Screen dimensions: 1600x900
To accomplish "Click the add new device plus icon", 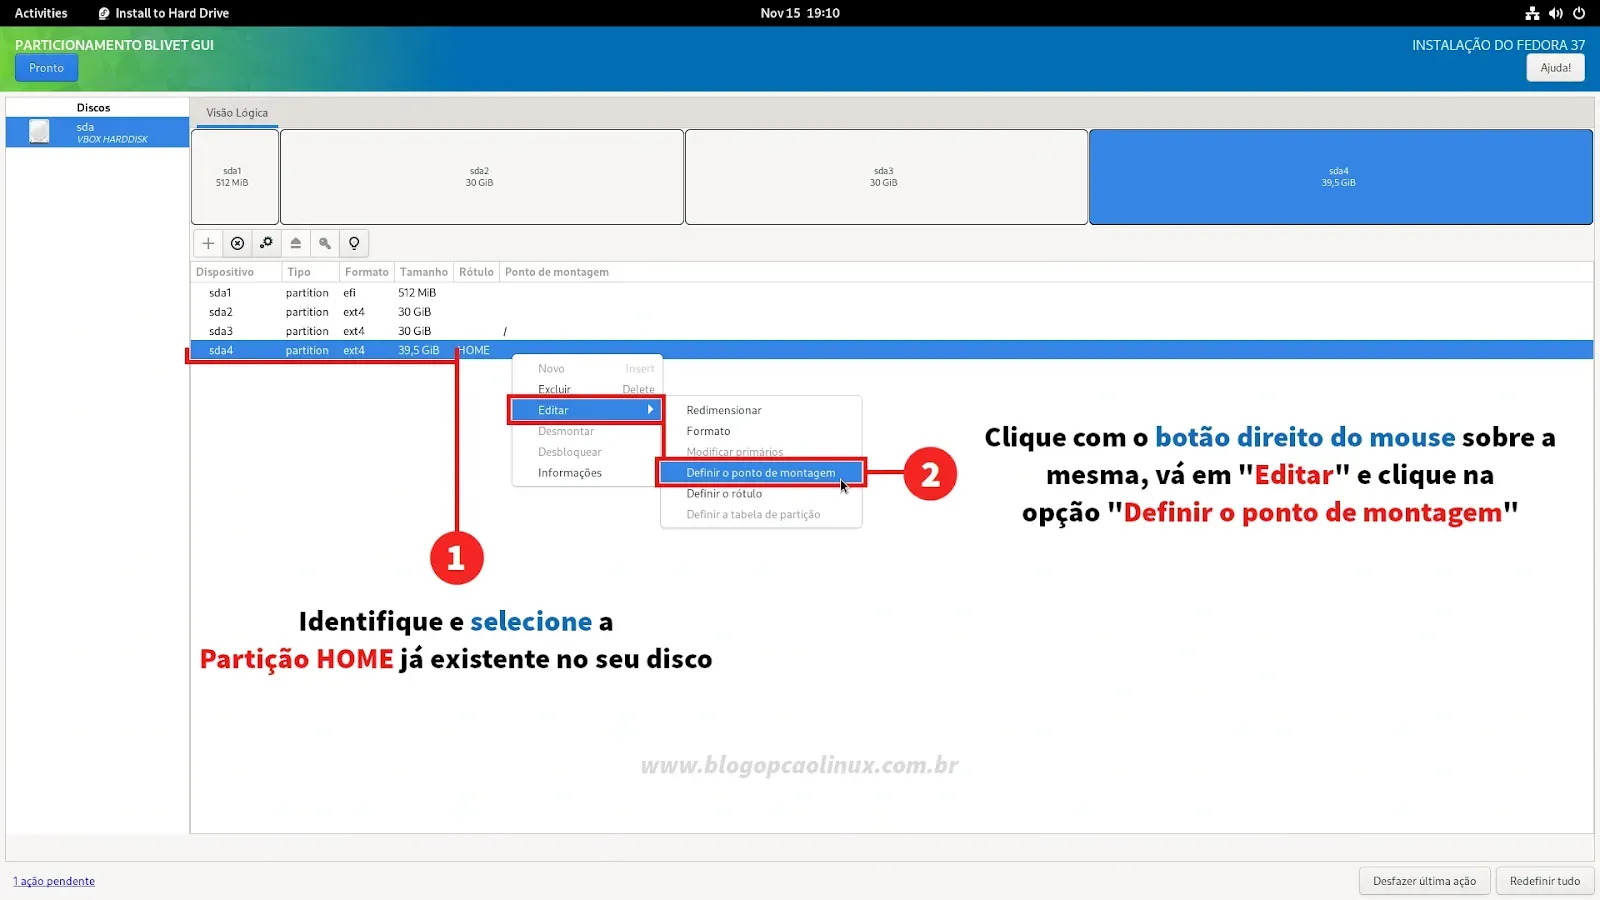I will point(208,243).
